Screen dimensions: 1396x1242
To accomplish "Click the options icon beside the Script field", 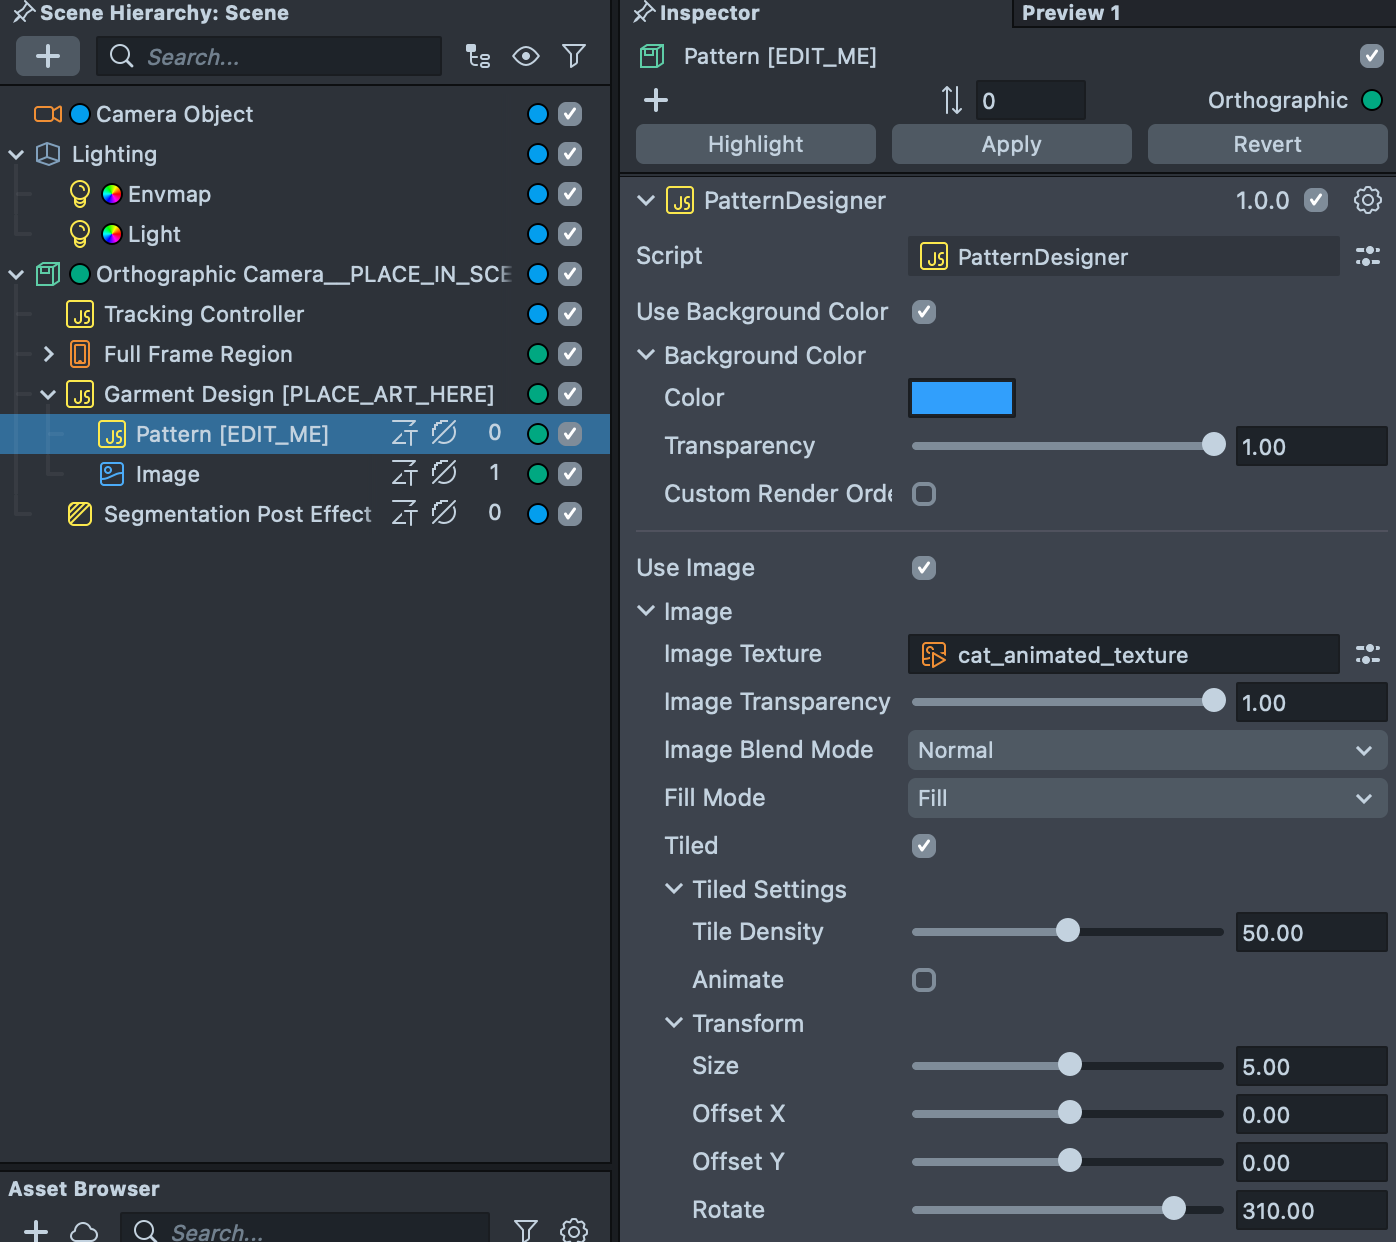I will 1367,256.
